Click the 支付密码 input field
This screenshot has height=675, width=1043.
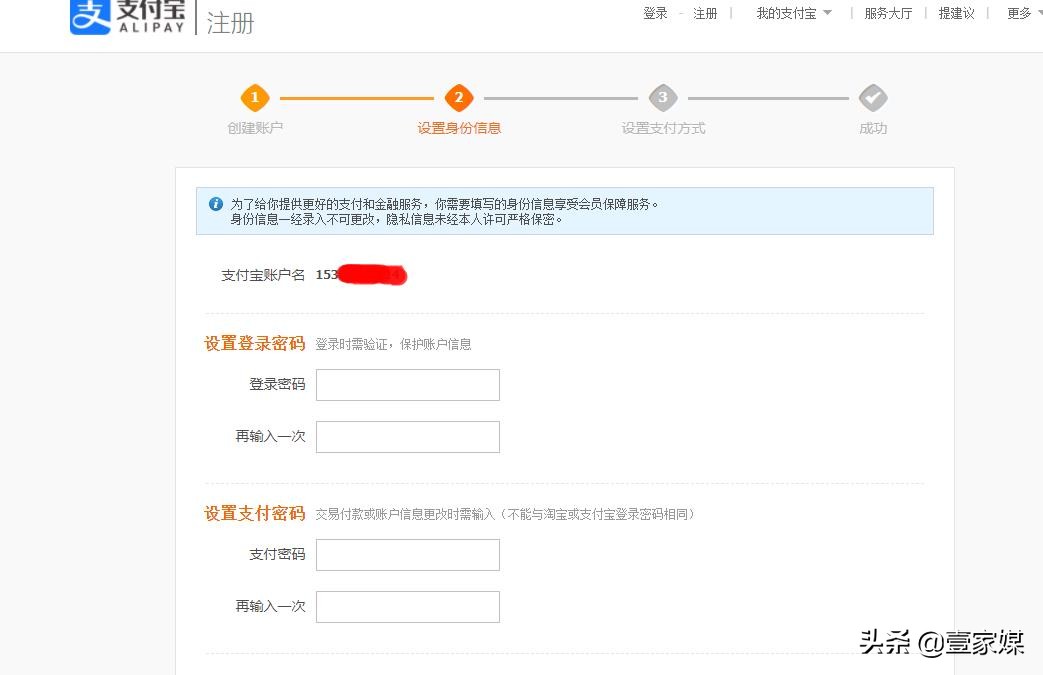407,554
